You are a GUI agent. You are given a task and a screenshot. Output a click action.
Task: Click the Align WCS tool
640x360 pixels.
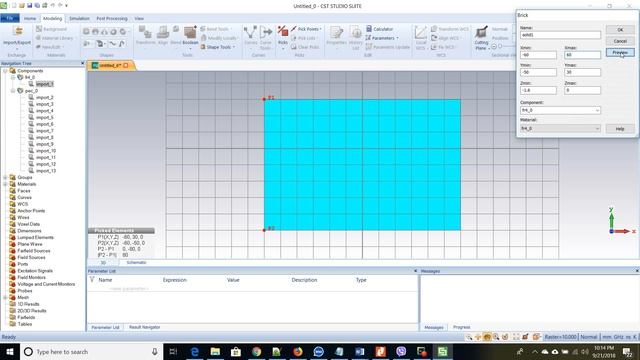tap(445, 38)
